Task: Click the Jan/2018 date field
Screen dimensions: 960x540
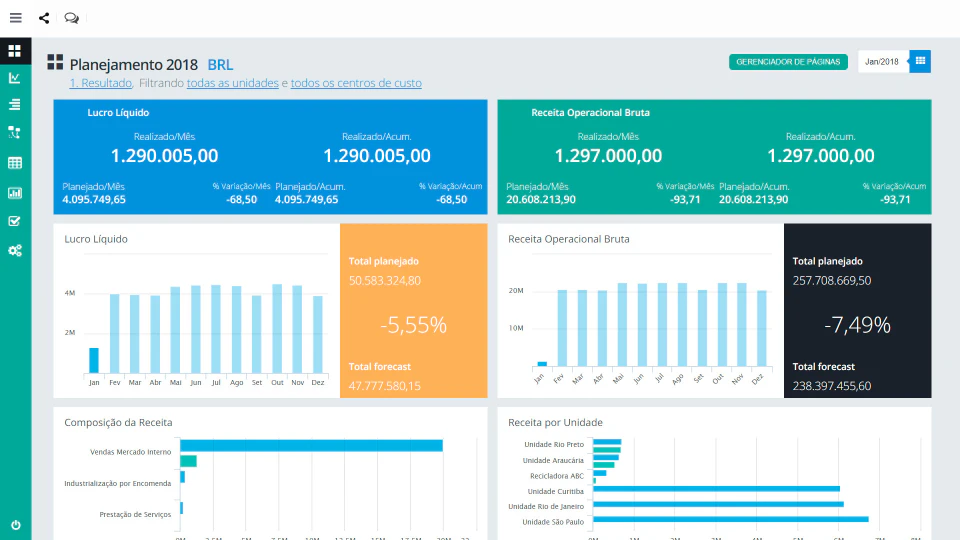Action: 882,62
